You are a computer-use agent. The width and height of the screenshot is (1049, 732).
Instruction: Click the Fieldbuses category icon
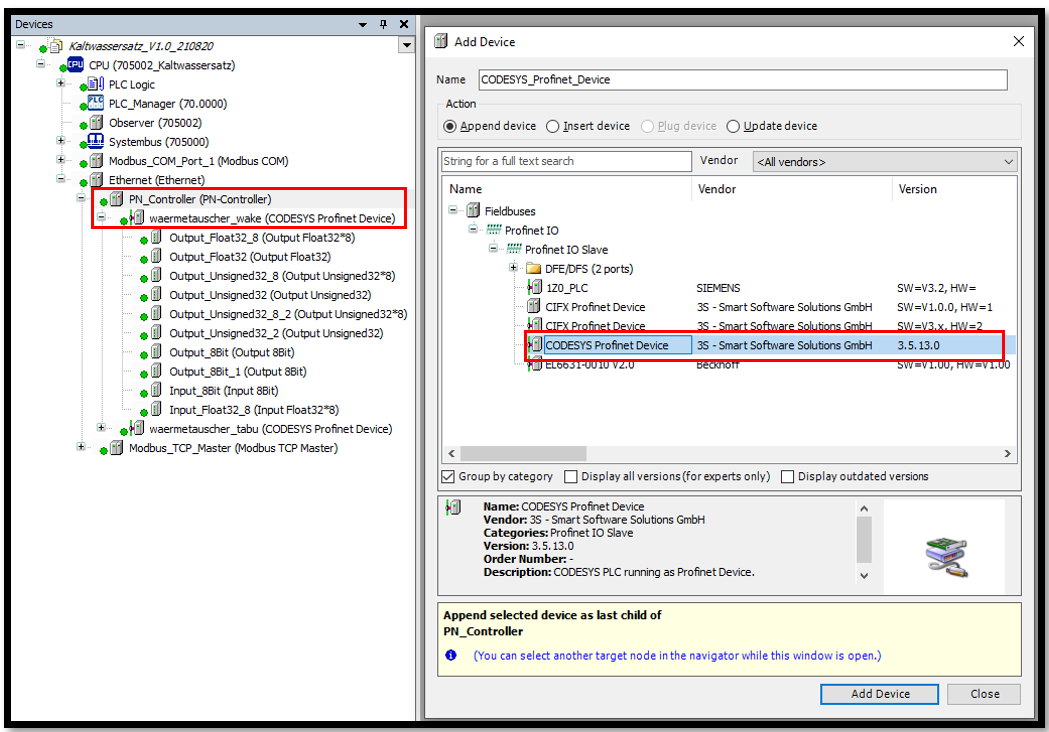(x=473, y=211)
